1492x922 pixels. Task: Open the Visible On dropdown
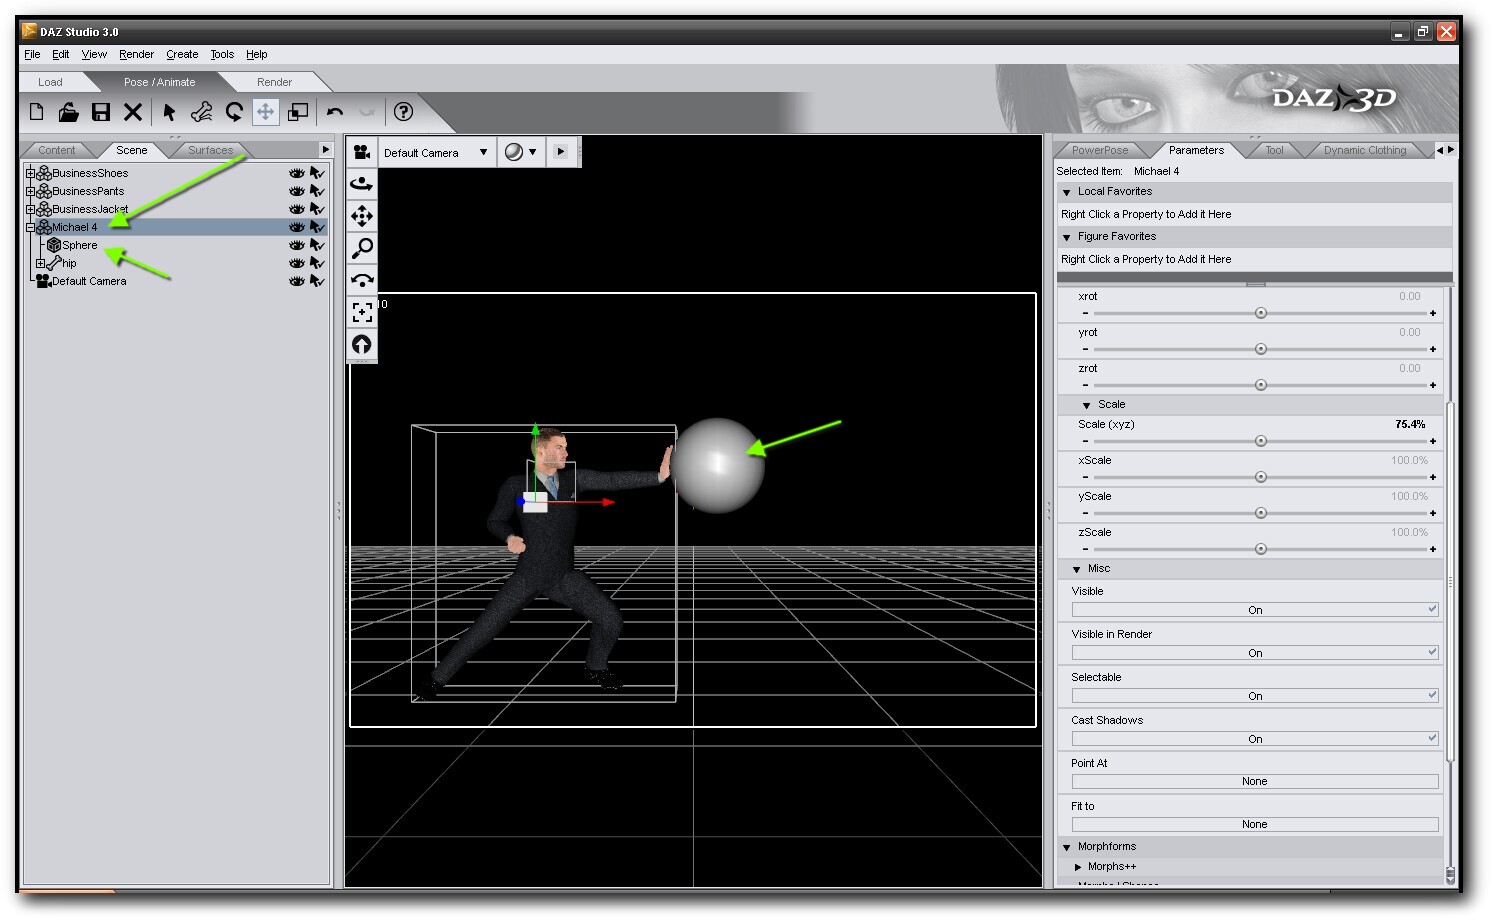coord(1255,610)
